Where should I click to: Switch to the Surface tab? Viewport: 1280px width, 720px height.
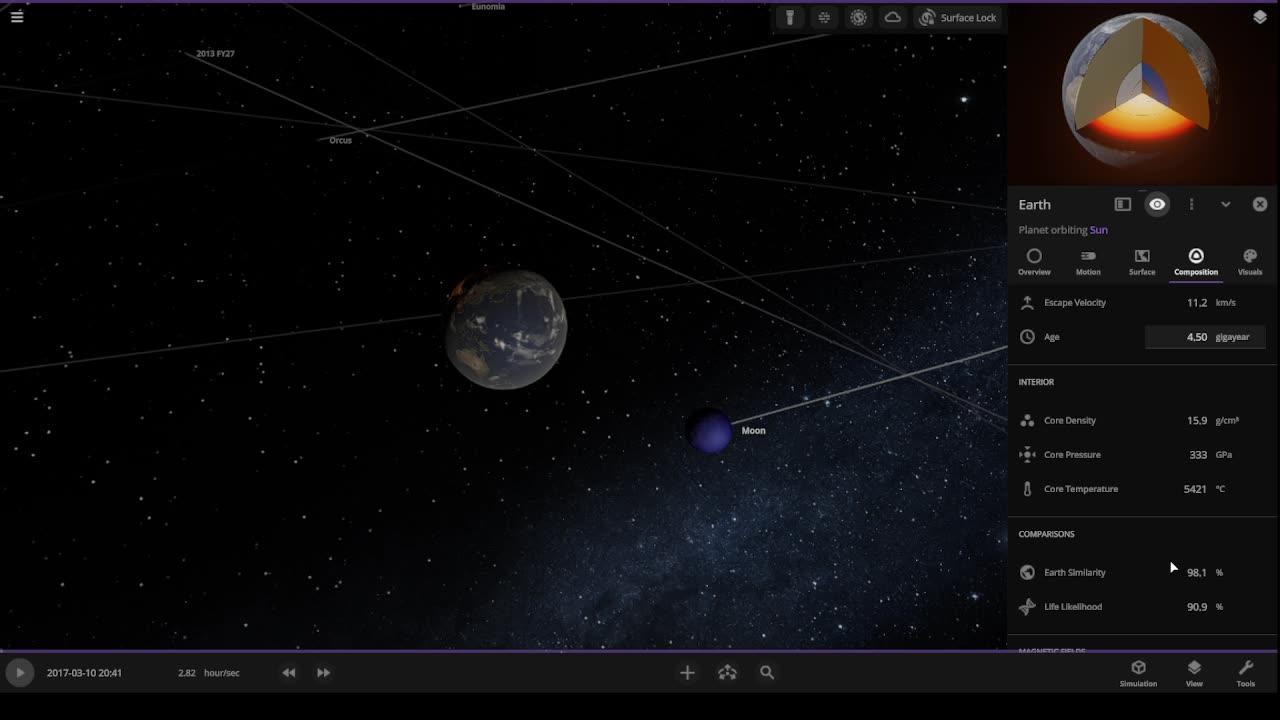tap(1142, 262)
